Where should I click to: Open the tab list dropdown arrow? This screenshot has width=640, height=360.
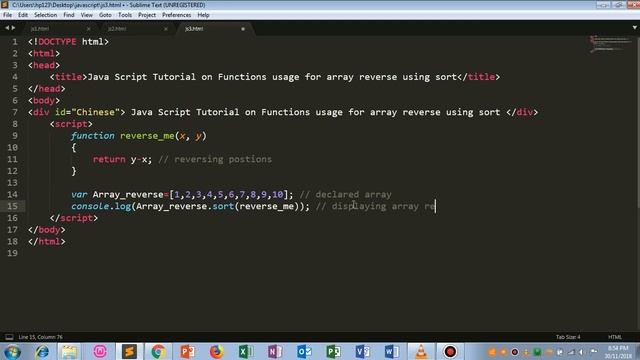[634, 28]
